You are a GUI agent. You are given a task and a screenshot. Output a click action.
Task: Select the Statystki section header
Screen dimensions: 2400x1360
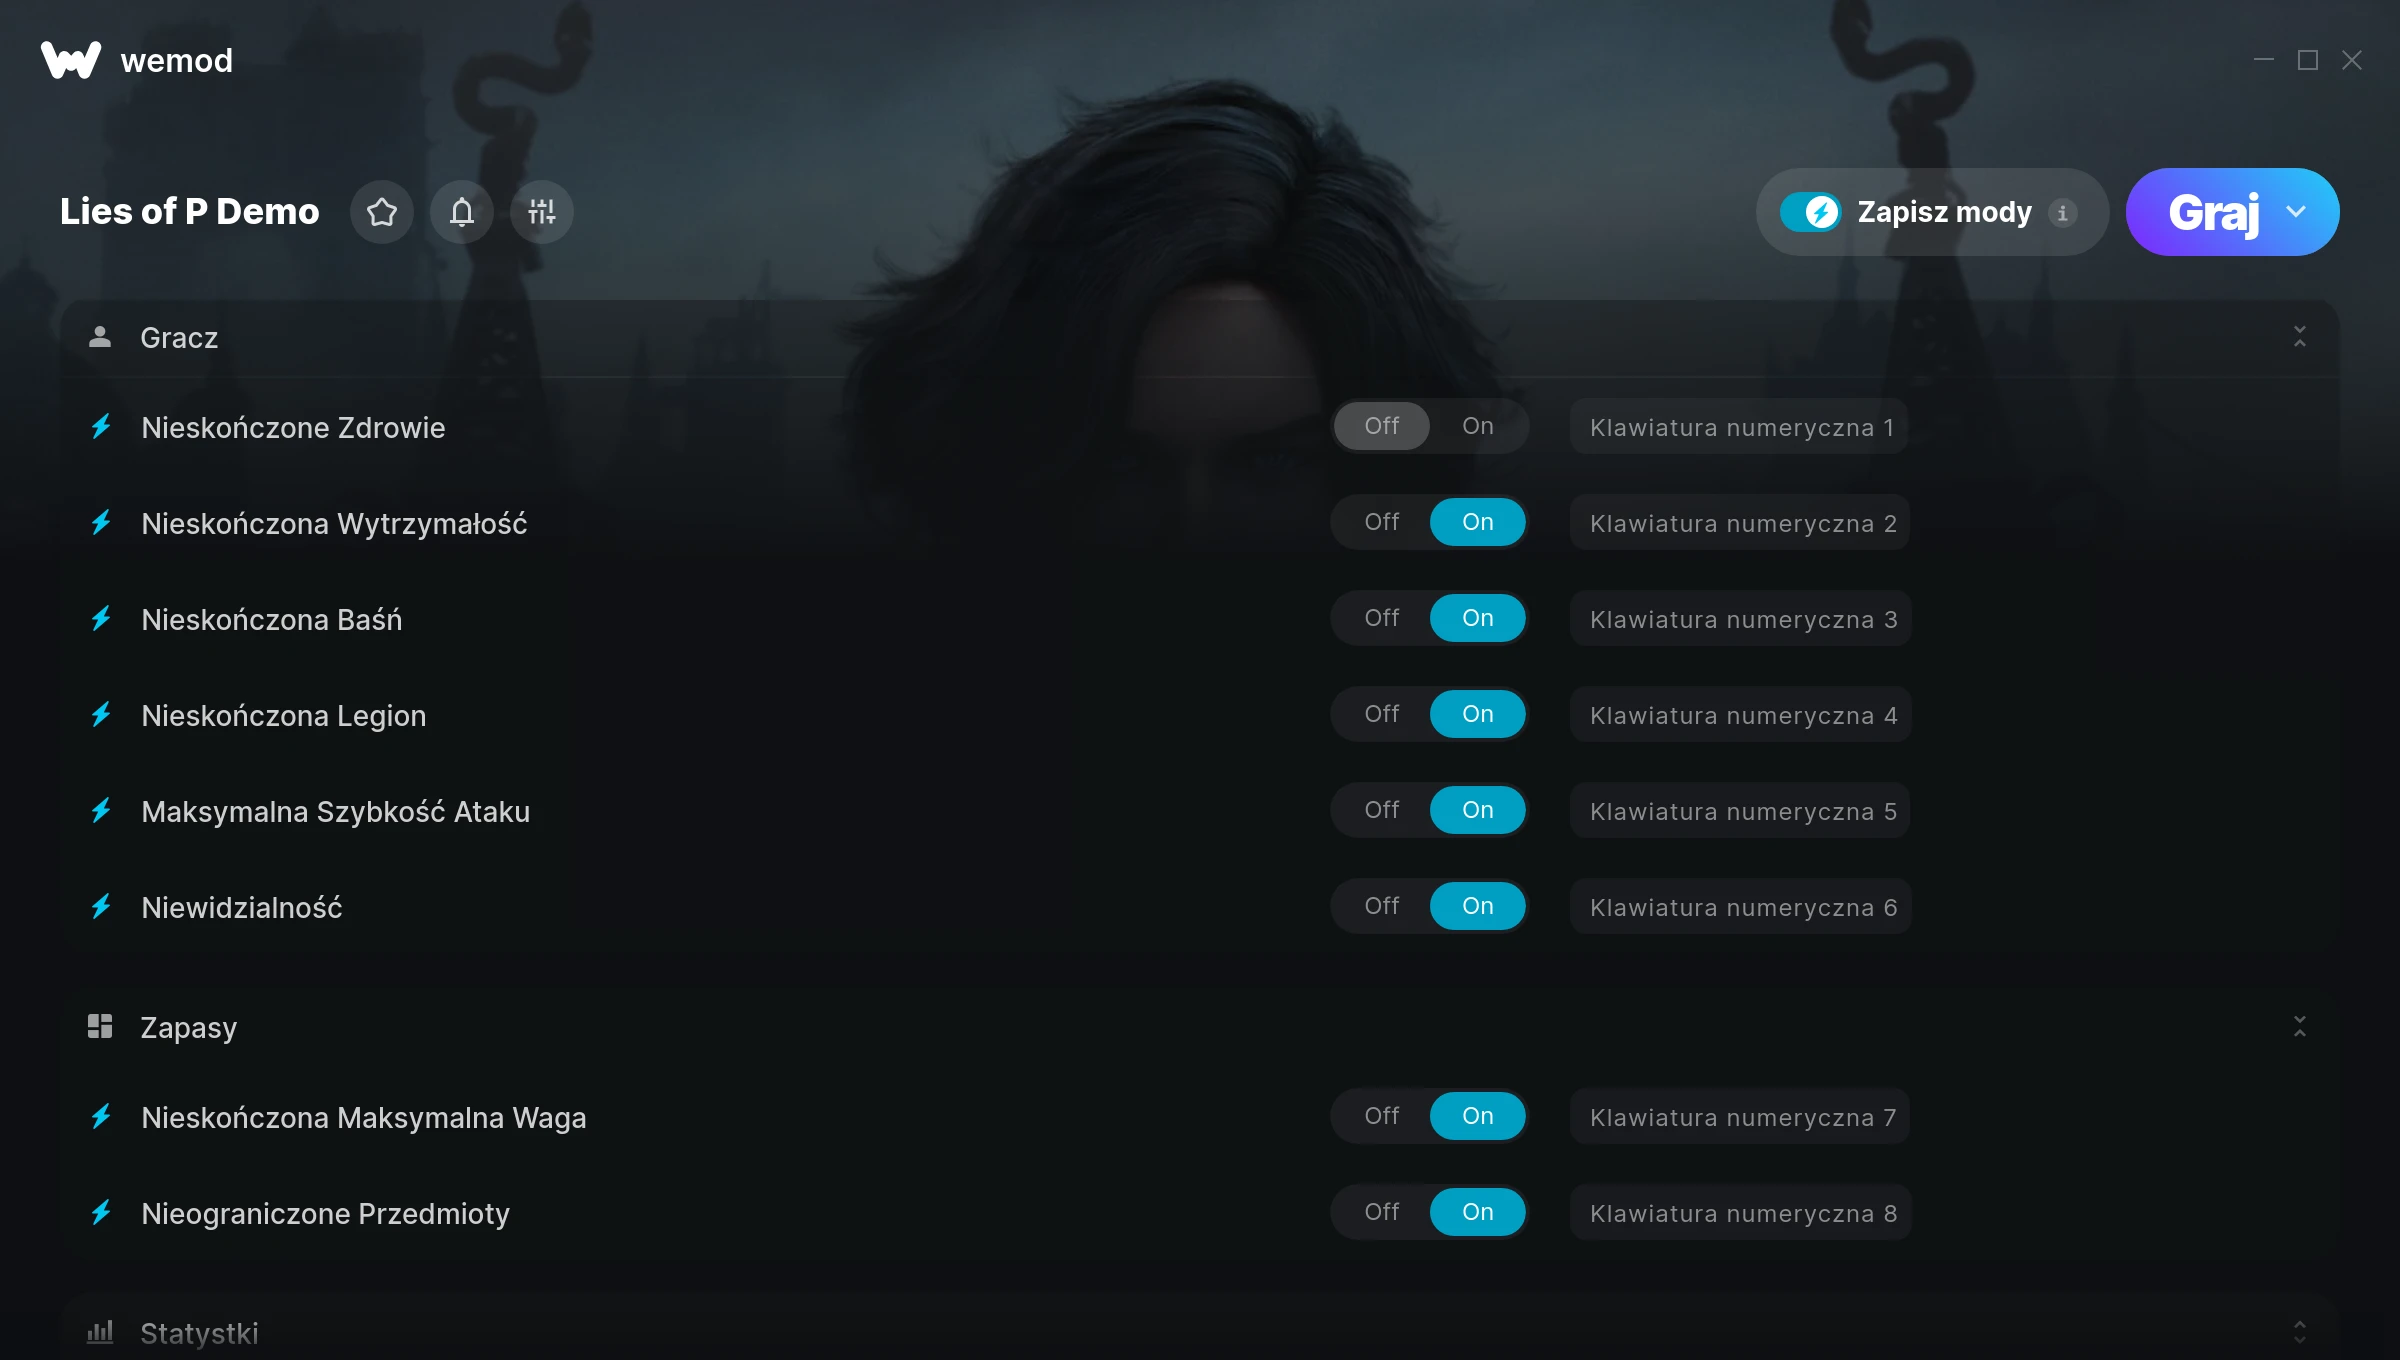[1200, 1332]
